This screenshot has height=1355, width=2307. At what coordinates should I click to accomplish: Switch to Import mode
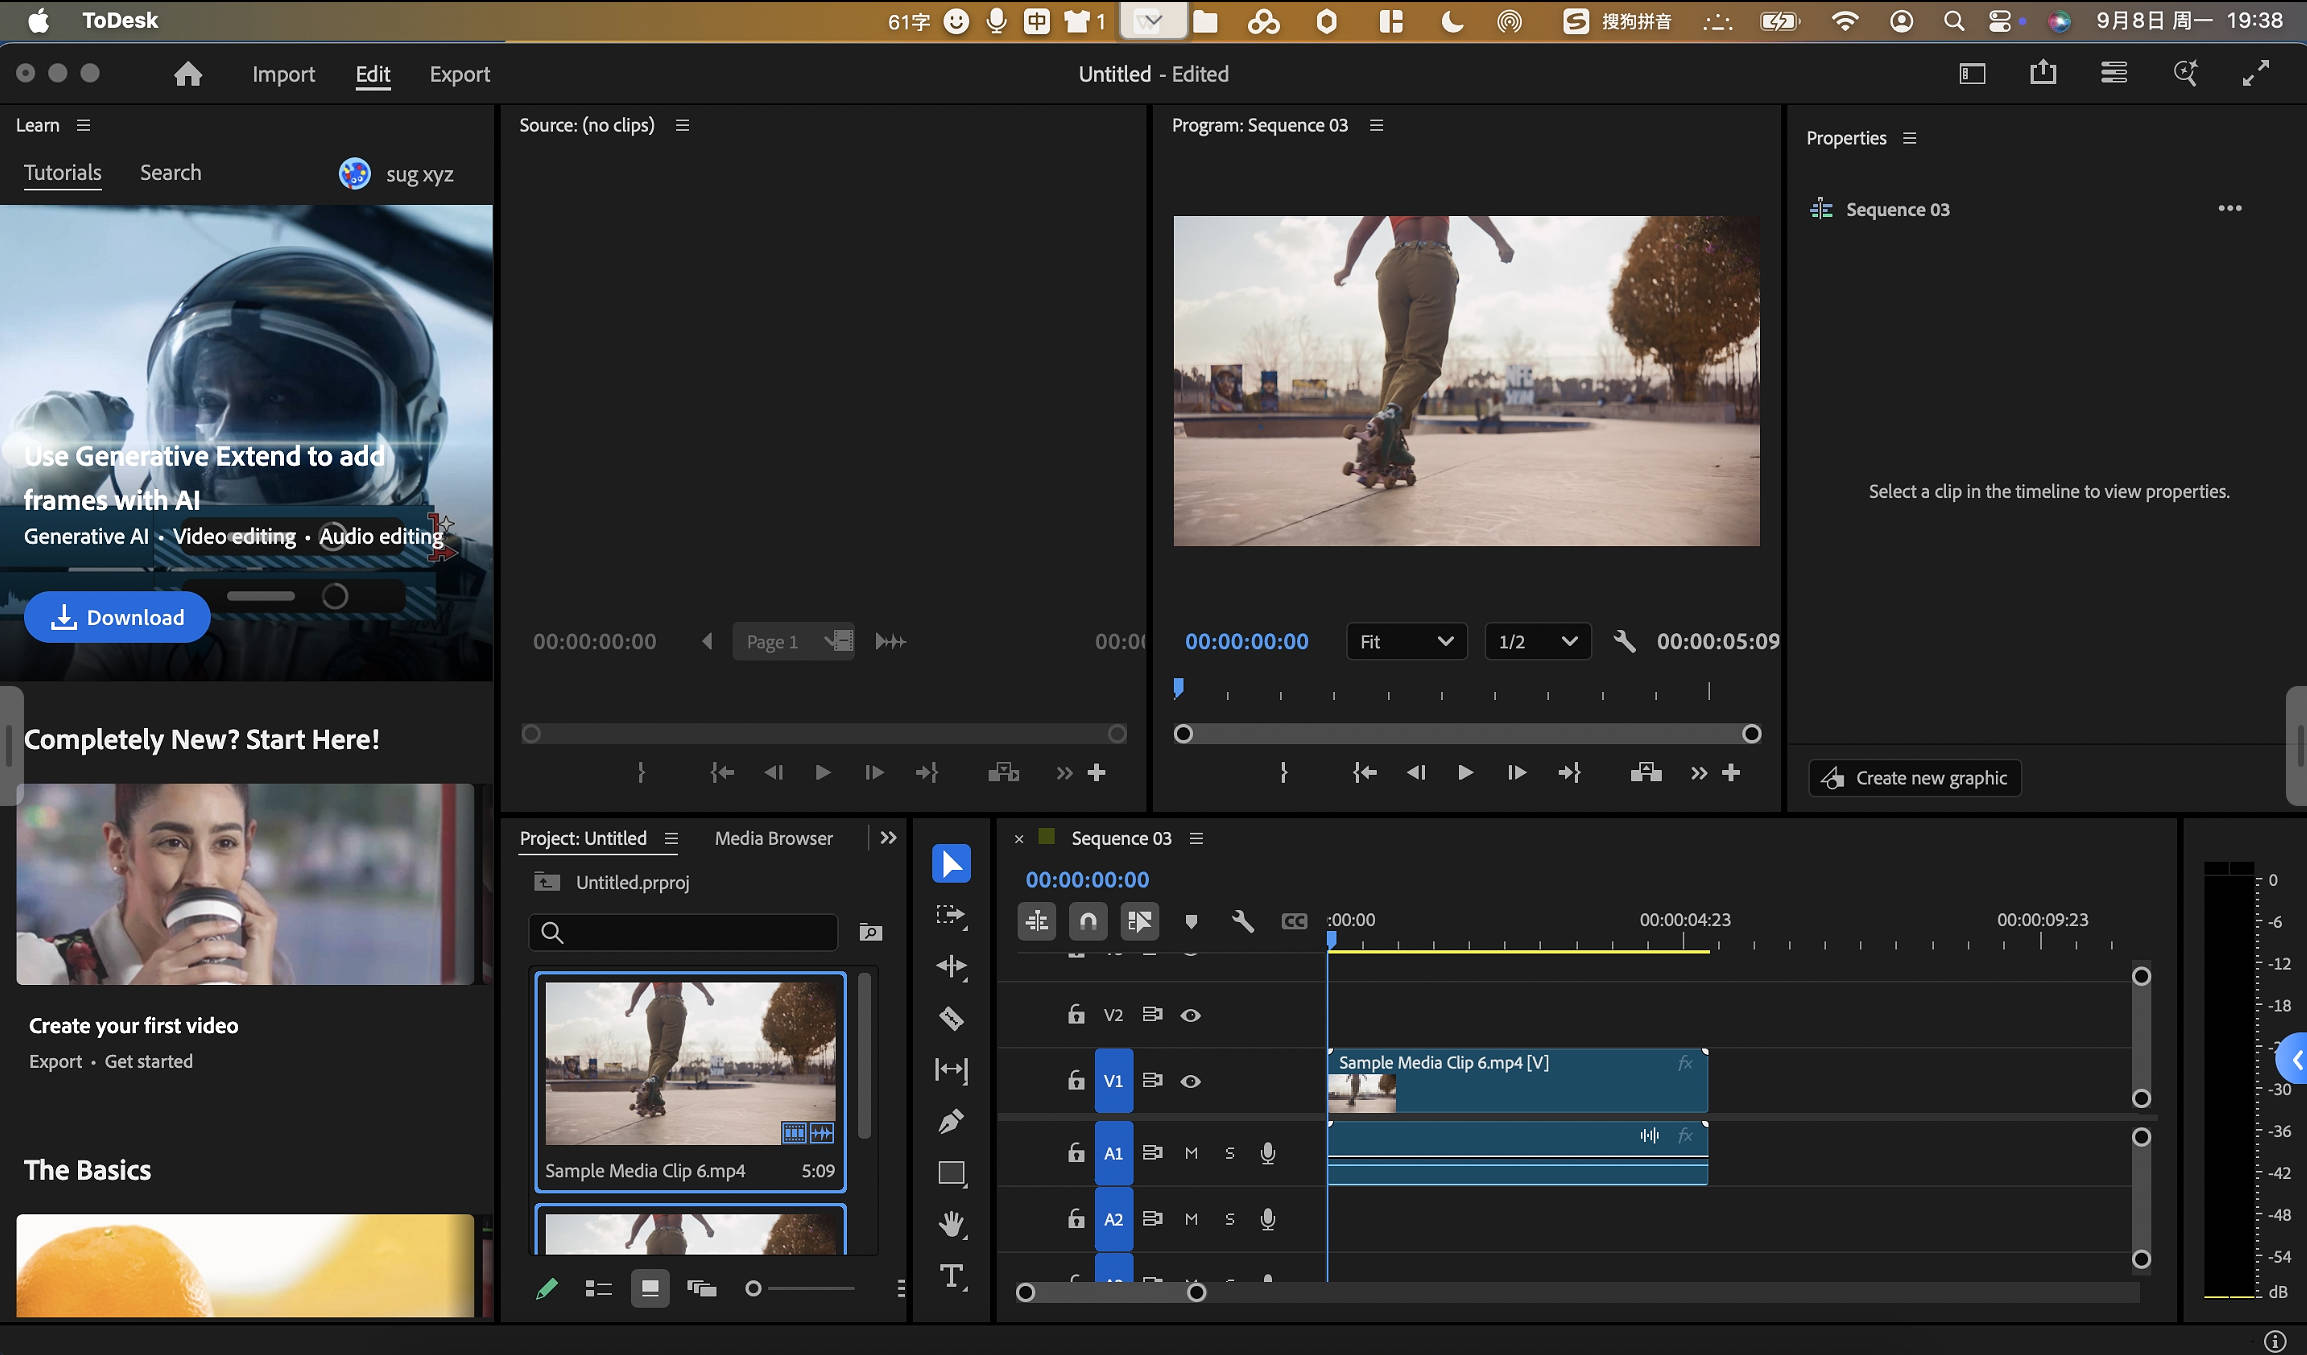(283, 74)
